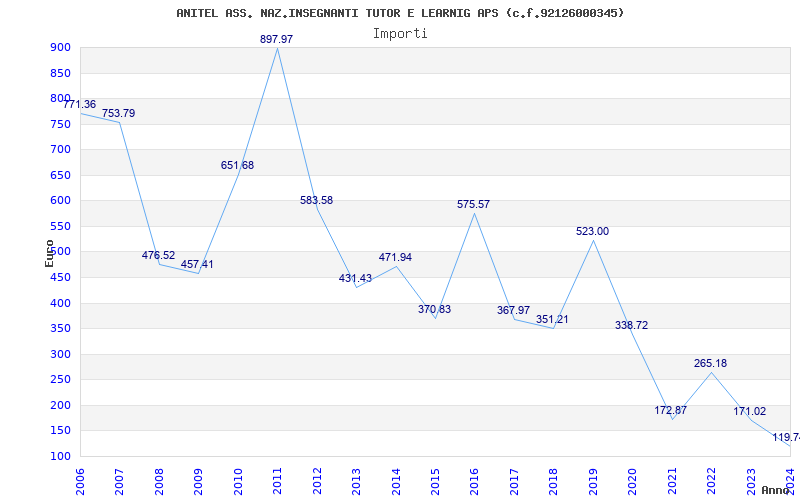The image size is (800, 500).
Task: Click the y-axis value 700
Action: click(60, 150)
